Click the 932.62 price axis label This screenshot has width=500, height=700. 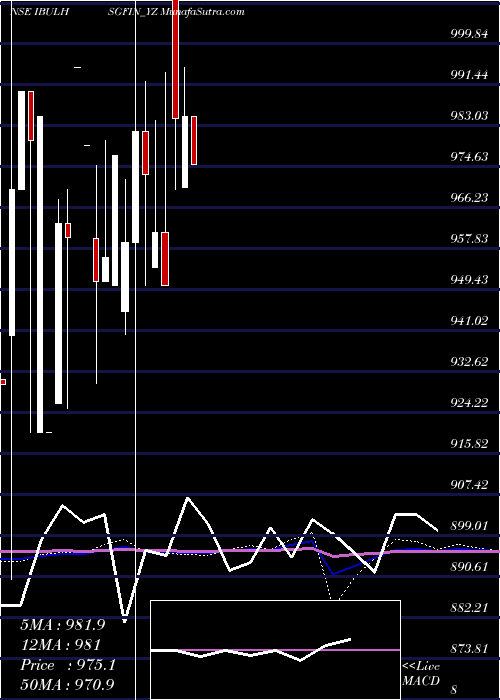tap(469, 362)
